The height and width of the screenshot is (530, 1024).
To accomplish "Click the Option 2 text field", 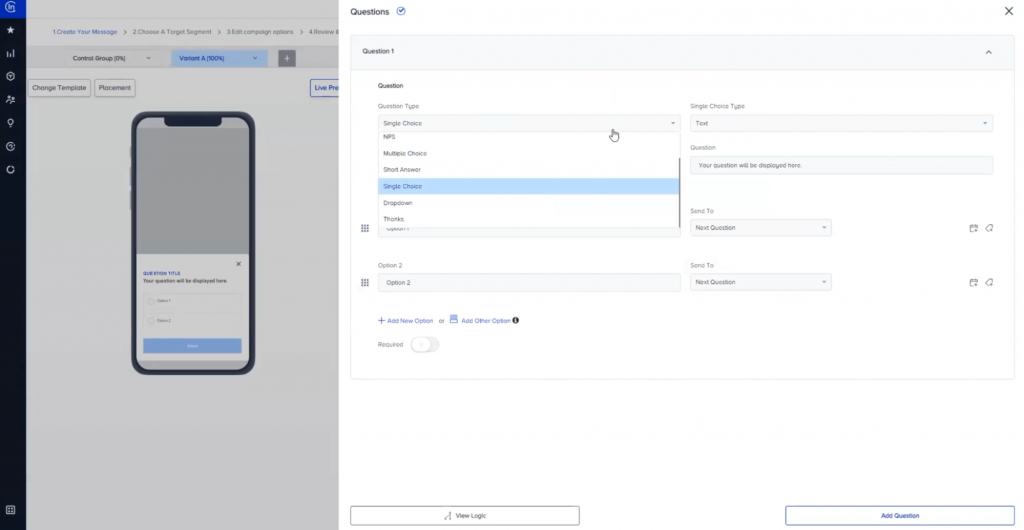I will point(529,283).
